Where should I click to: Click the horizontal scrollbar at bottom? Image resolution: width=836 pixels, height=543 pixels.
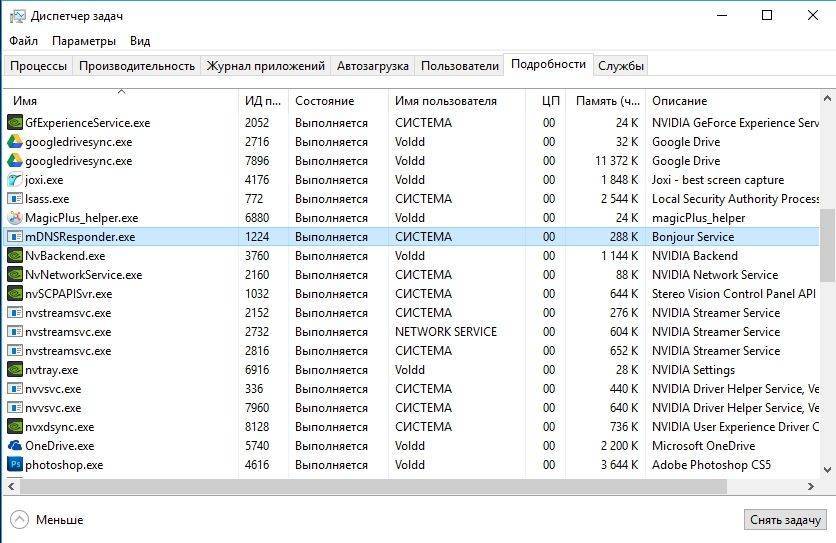pyautogui.click(x=400, y=486)
